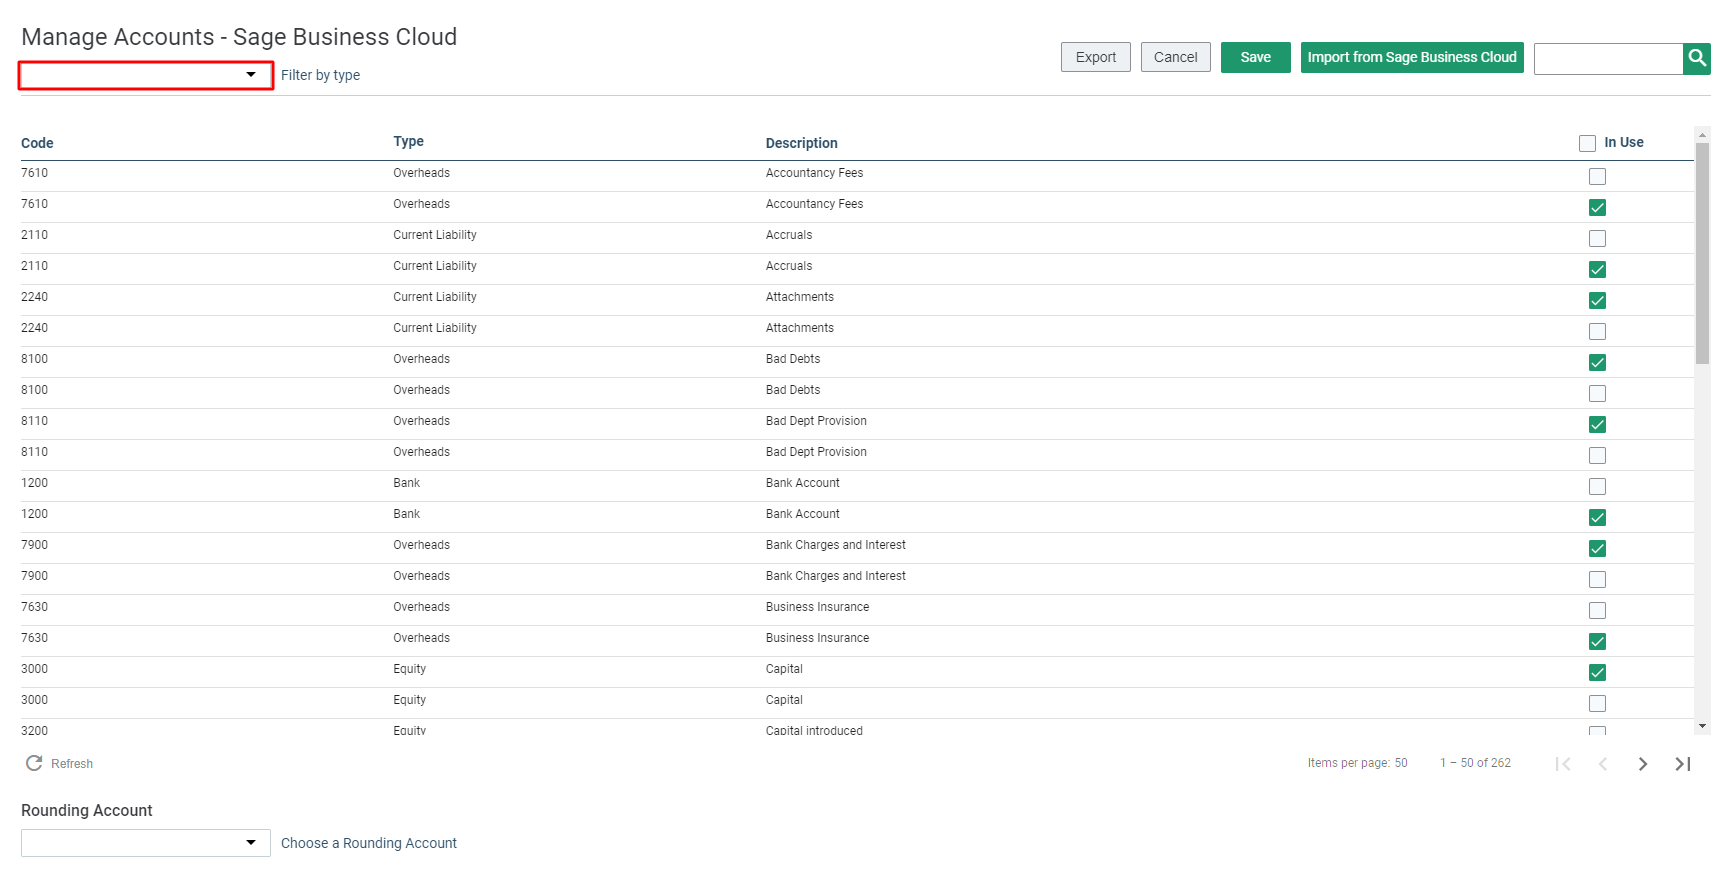Go to the next page arrow
The height and width of the screenshot is (895, 1736).
coord(1643,764)
